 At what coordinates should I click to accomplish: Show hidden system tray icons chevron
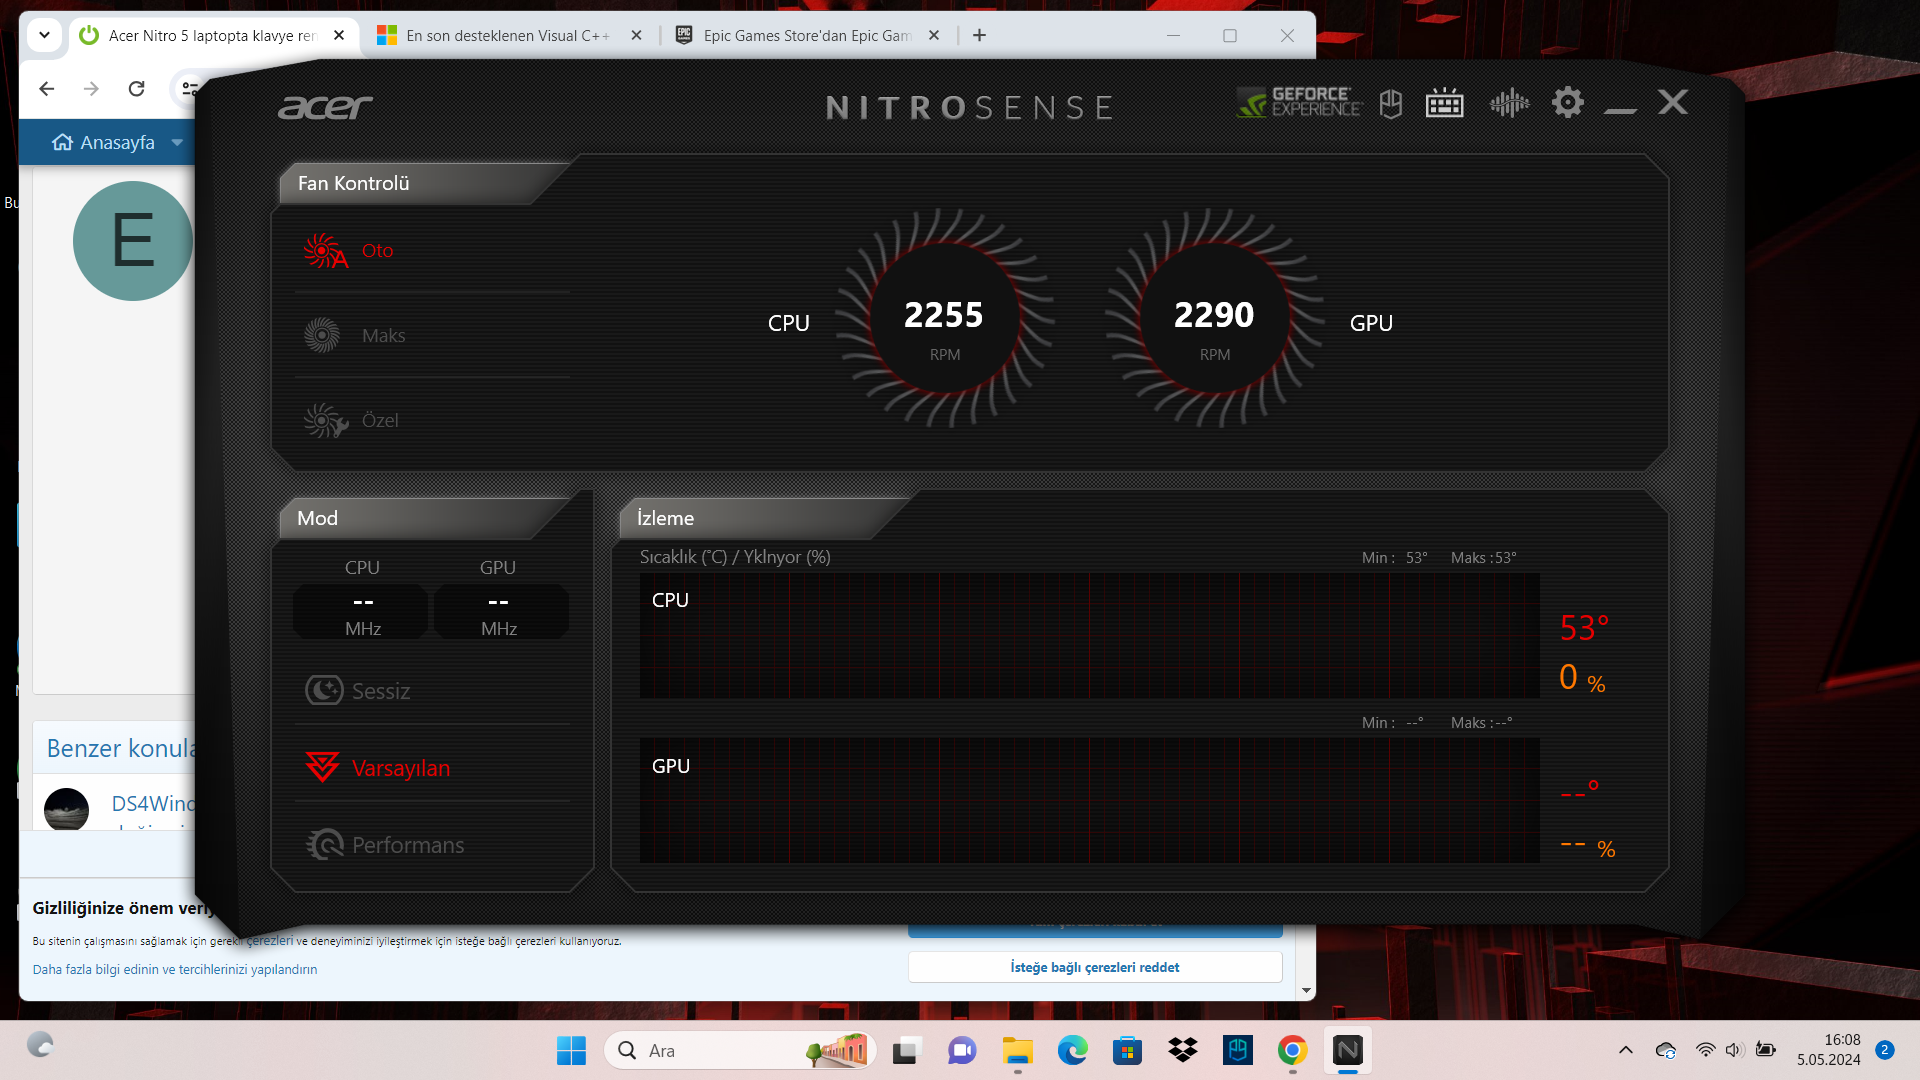(x=1625, y=1050)
